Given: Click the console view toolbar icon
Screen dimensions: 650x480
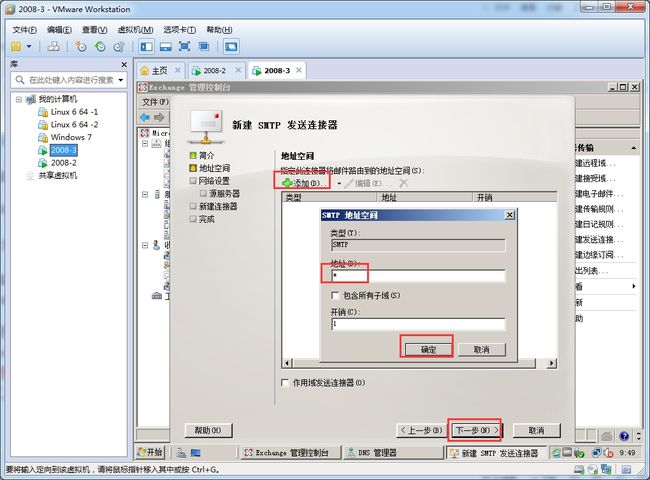Looking at the screenshot, I should tap(231, 46).
